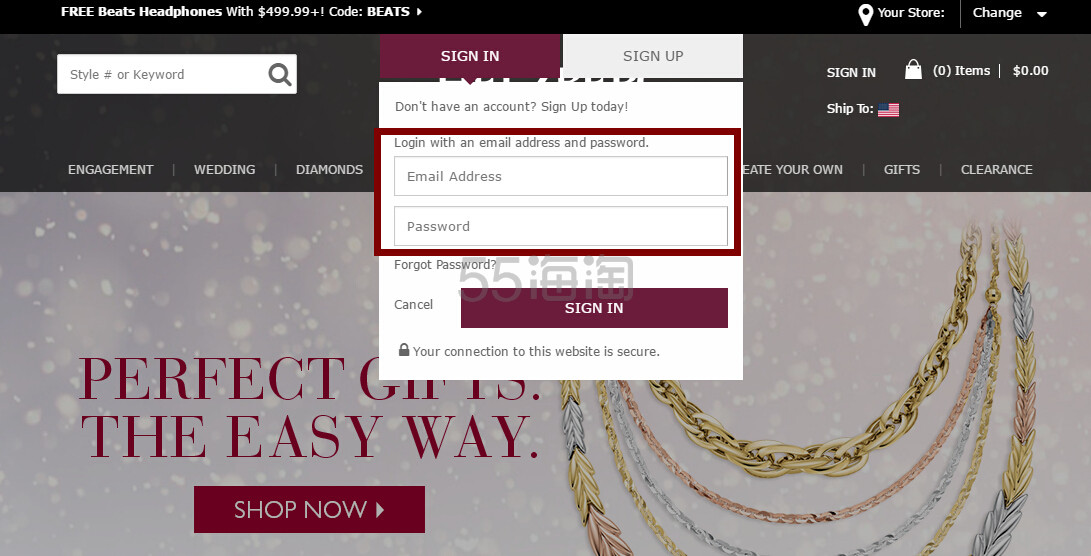1091x556 pixels.
Task: Open the ENGAGEMENT menu
Action: 111,170
